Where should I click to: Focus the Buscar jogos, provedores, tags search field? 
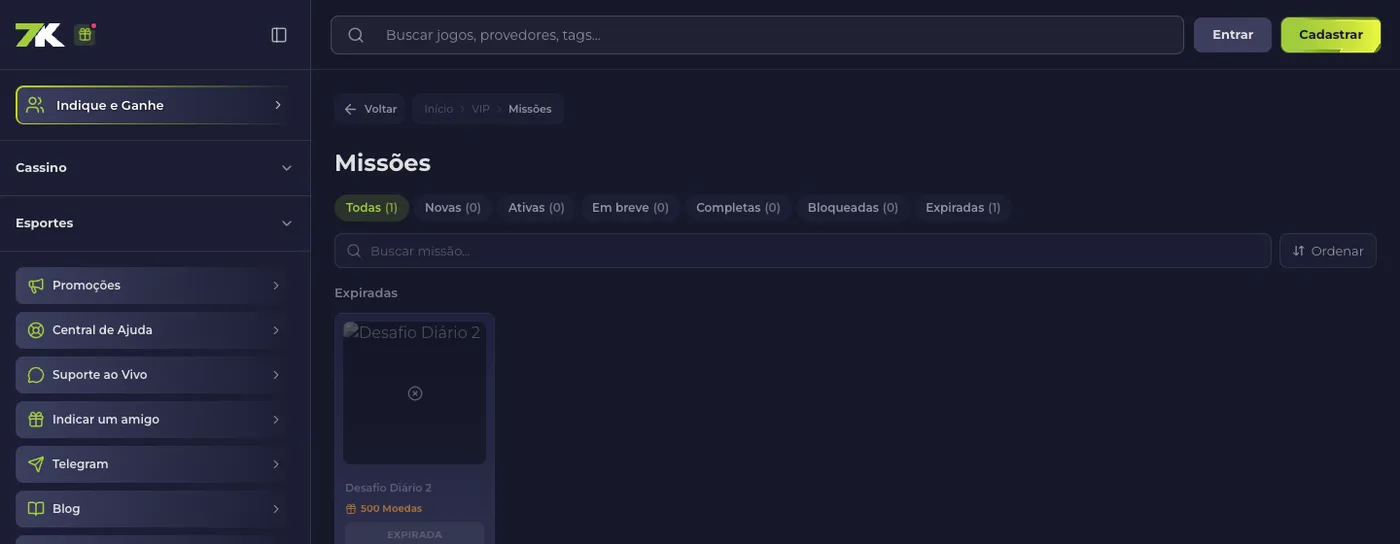click(757, 35)
